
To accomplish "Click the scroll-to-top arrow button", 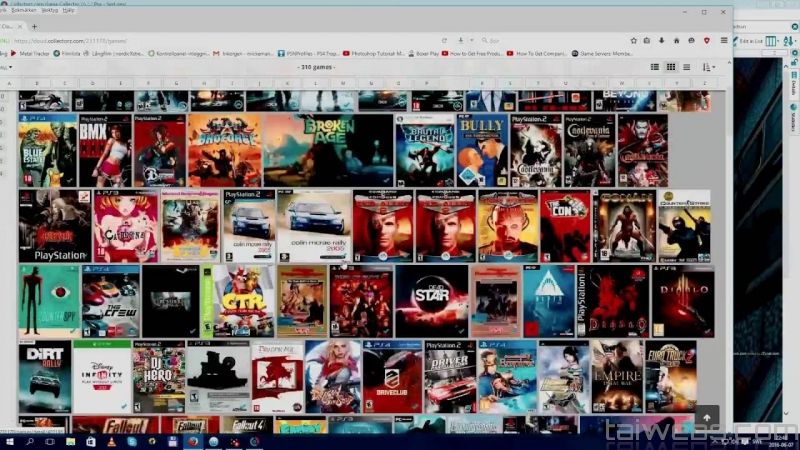I will [x=707, y=418].
